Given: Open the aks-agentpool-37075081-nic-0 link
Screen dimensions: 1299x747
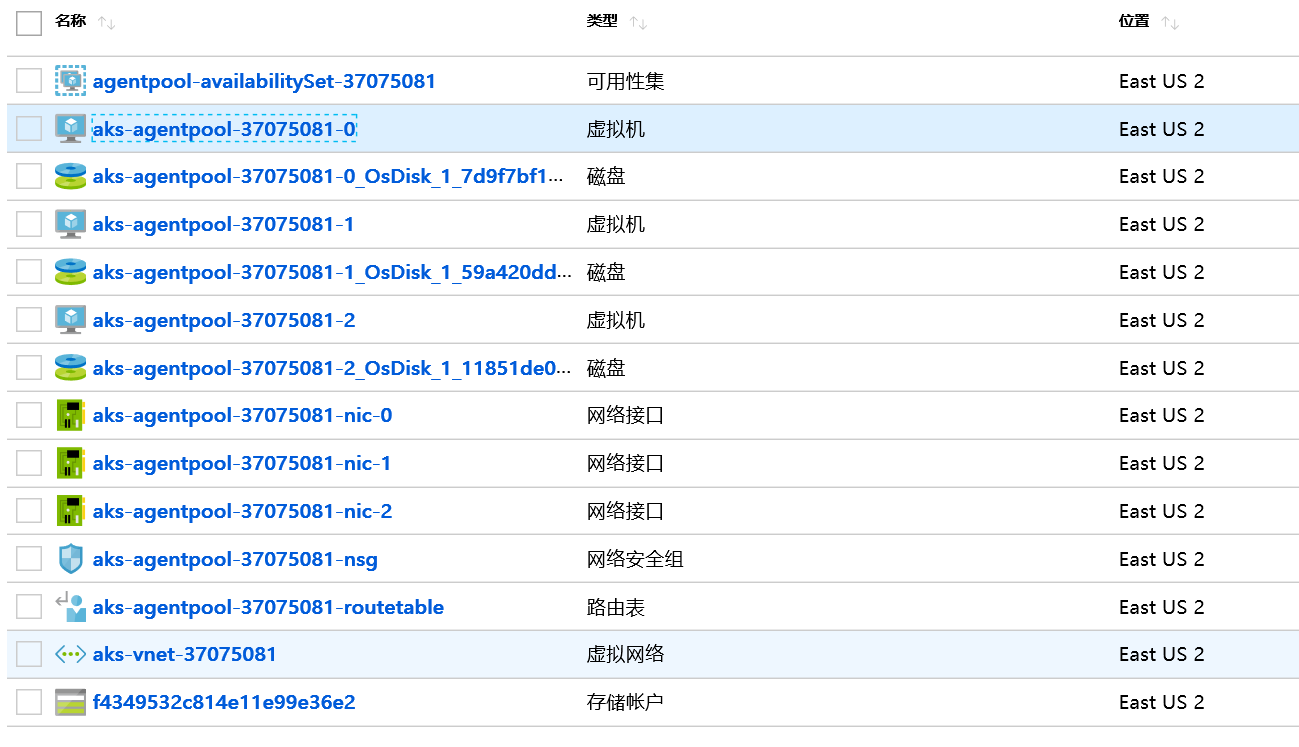Looking at the screenshot, I should click(x=242, y=416).
